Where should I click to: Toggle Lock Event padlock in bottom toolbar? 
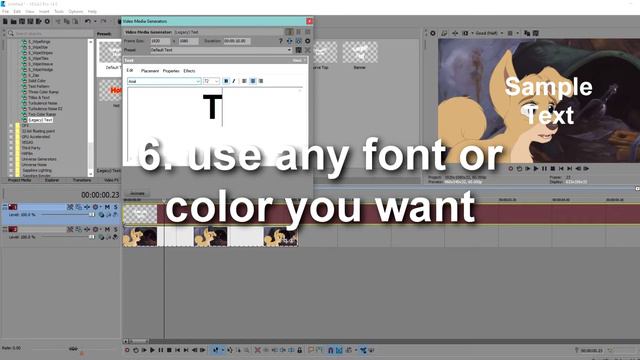click(x=300, y=350)
